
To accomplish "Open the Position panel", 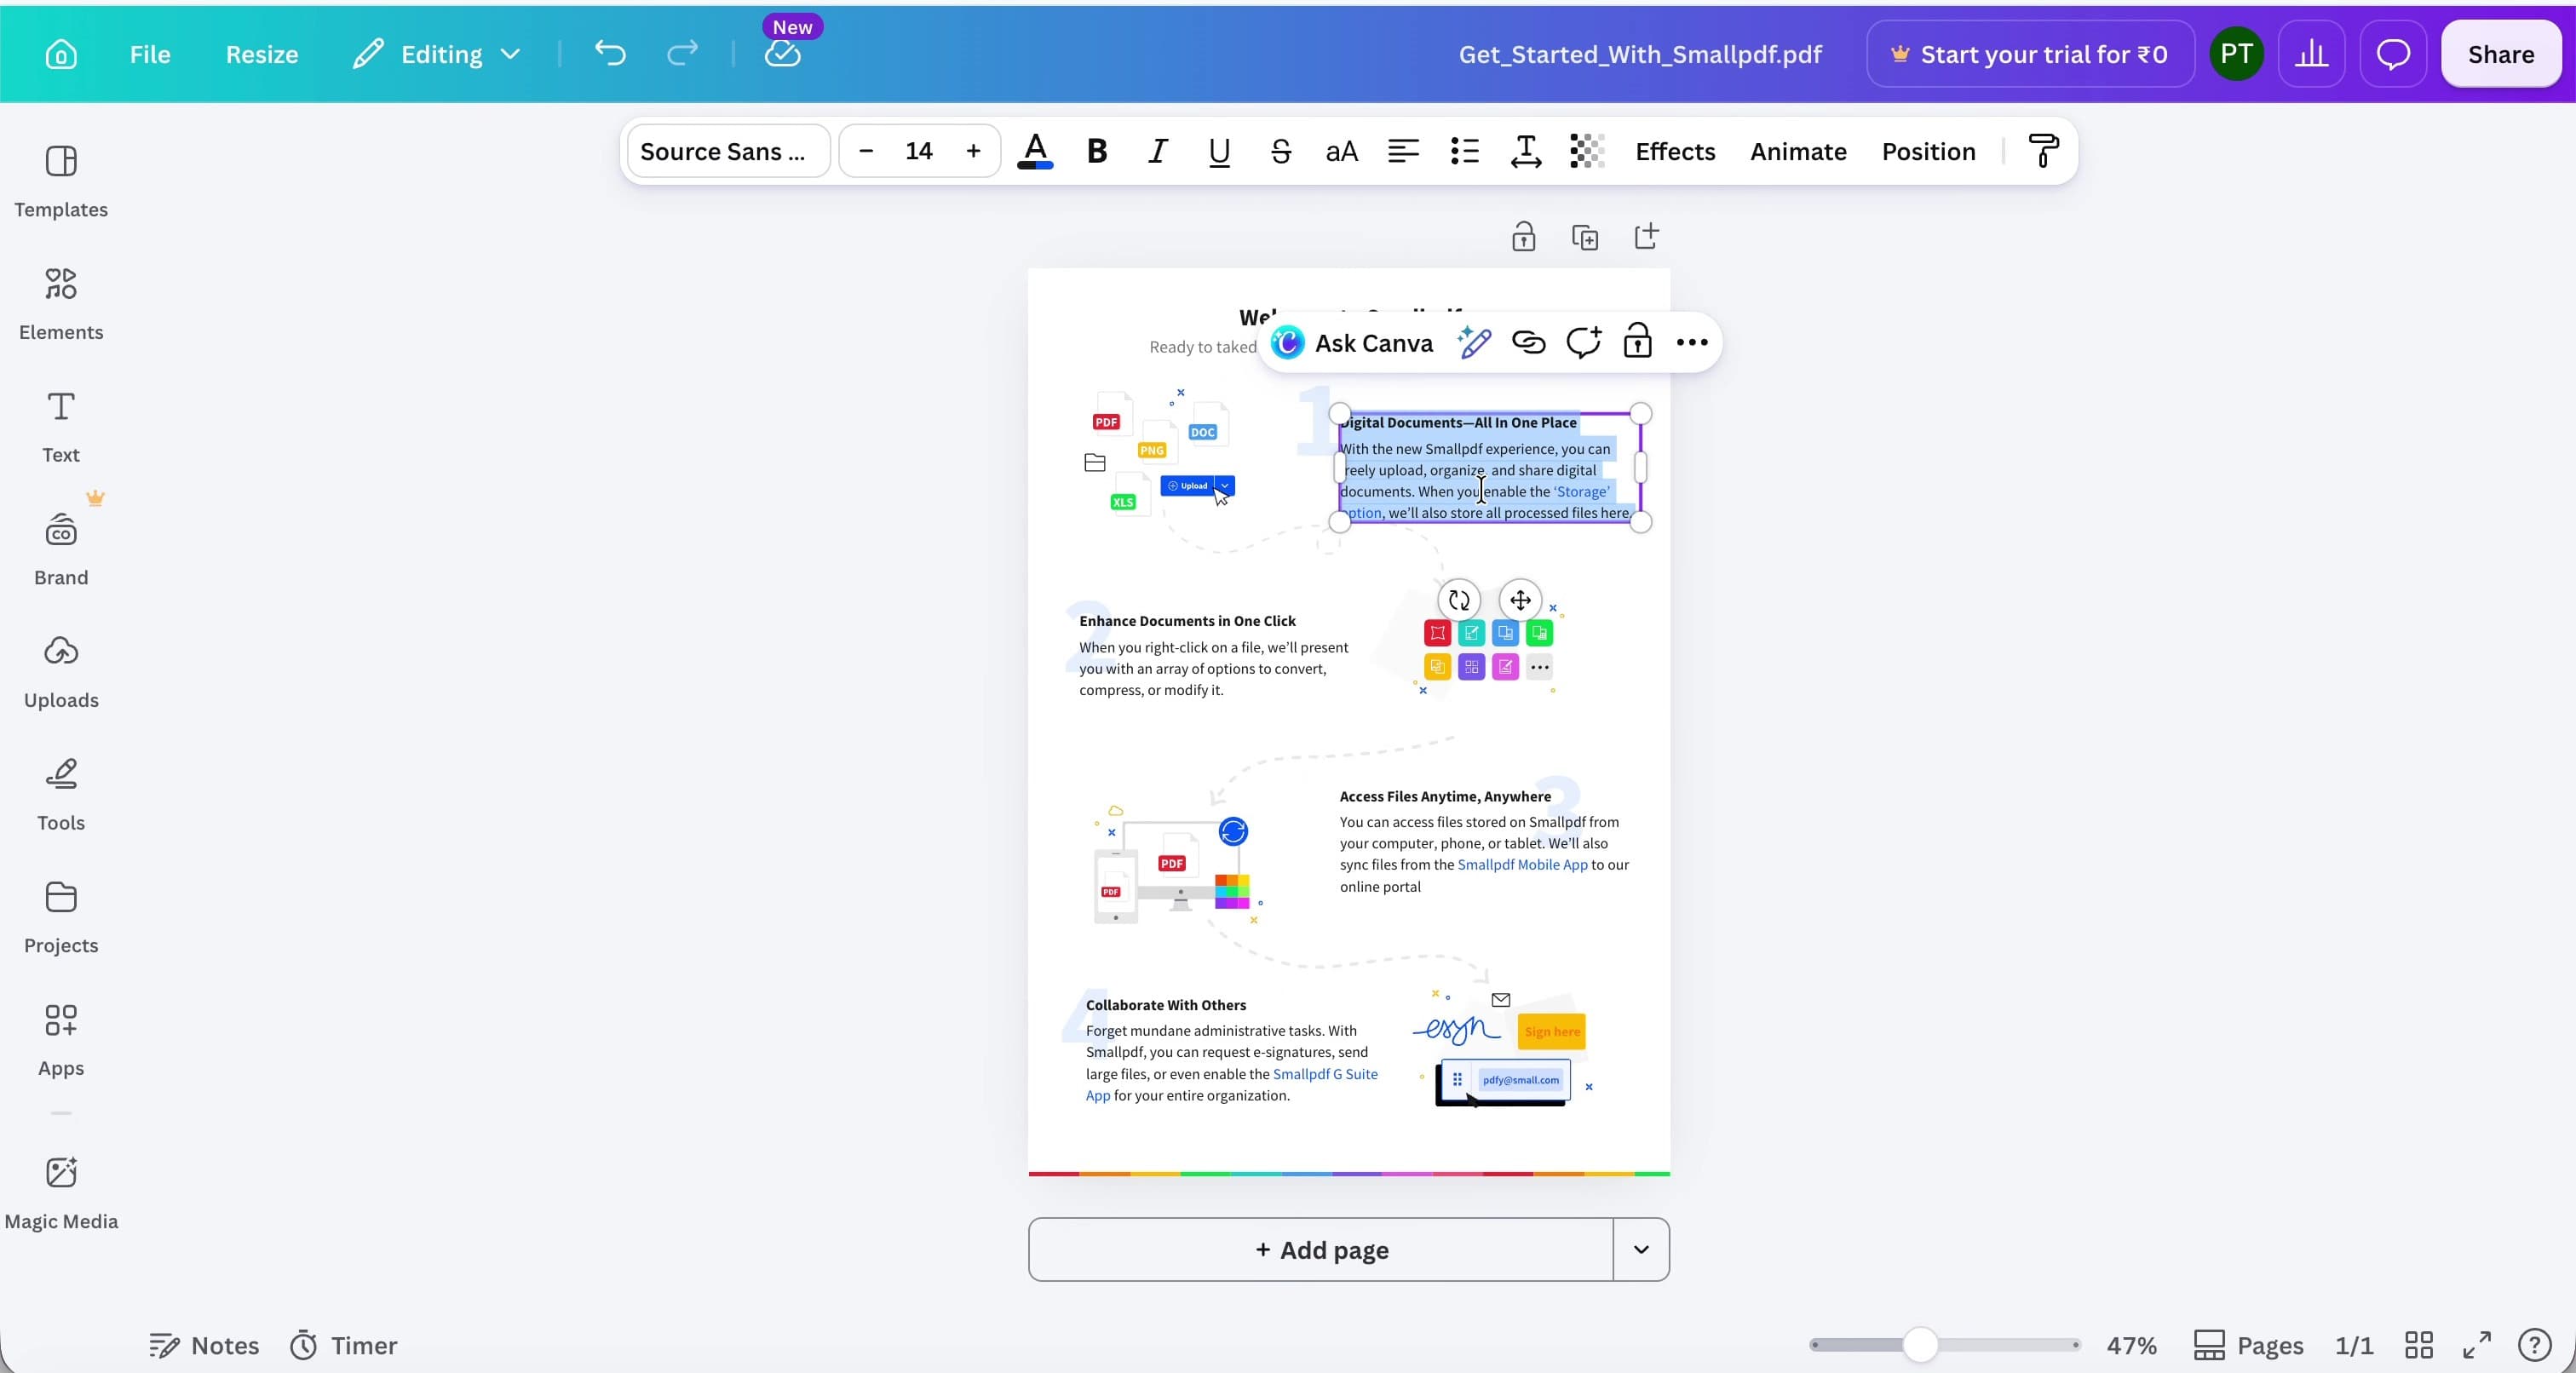I will tap(1929, 151).
